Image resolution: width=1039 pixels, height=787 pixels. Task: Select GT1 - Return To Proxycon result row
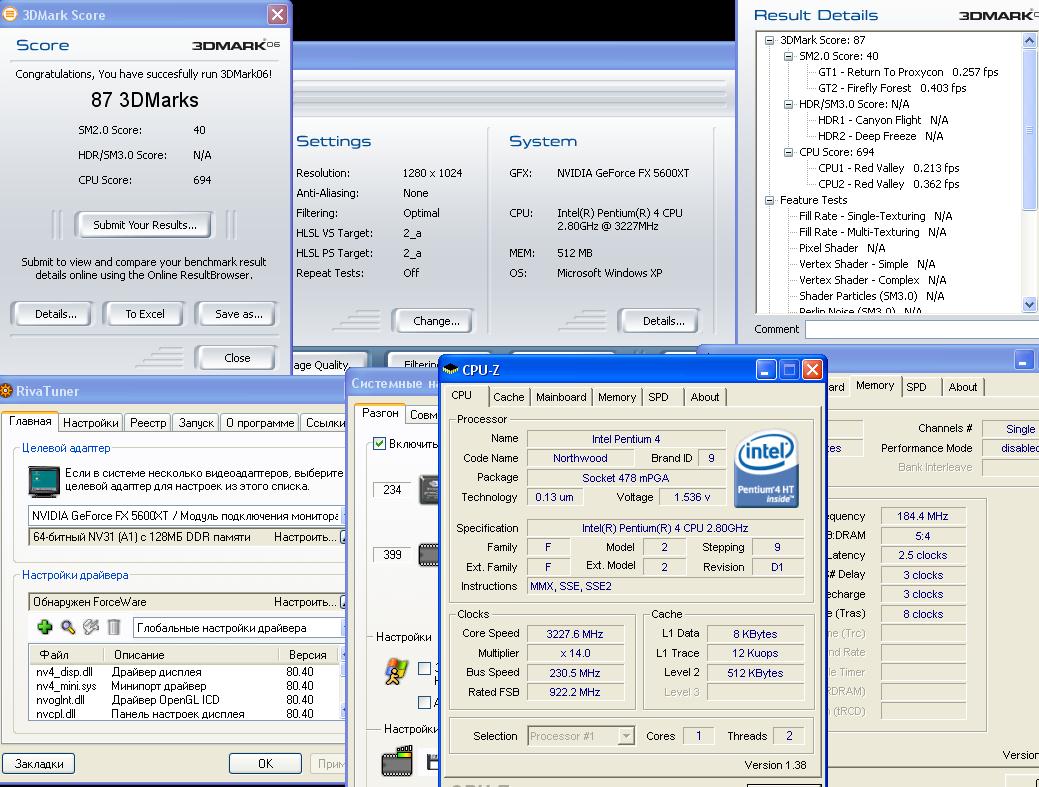tap(908, 72)
